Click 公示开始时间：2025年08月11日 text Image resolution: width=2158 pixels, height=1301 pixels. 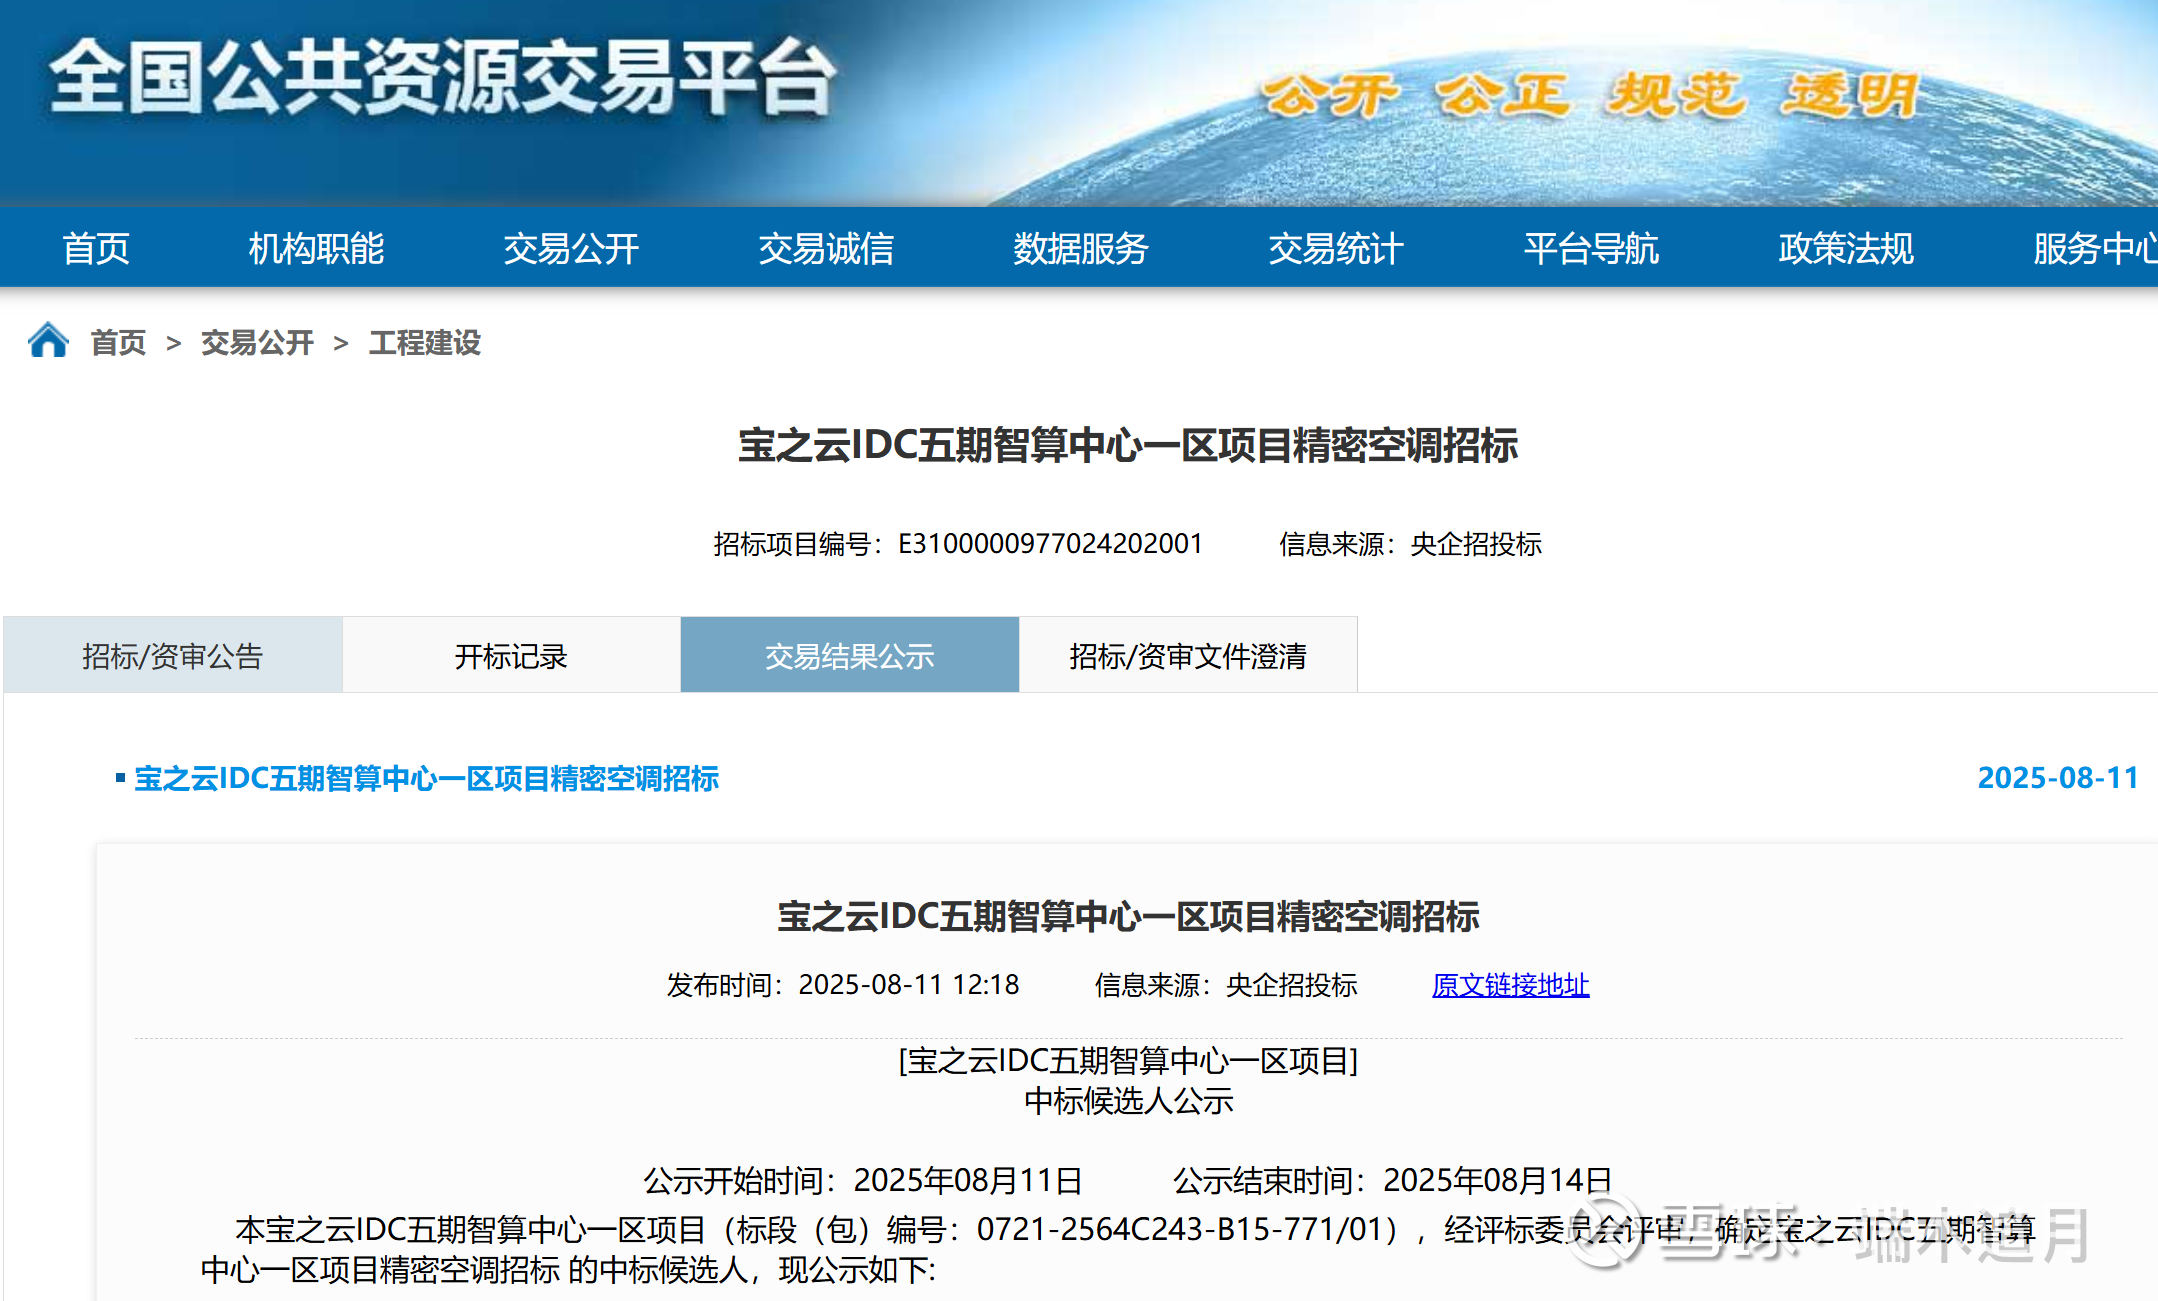[x=863, y=1181]
